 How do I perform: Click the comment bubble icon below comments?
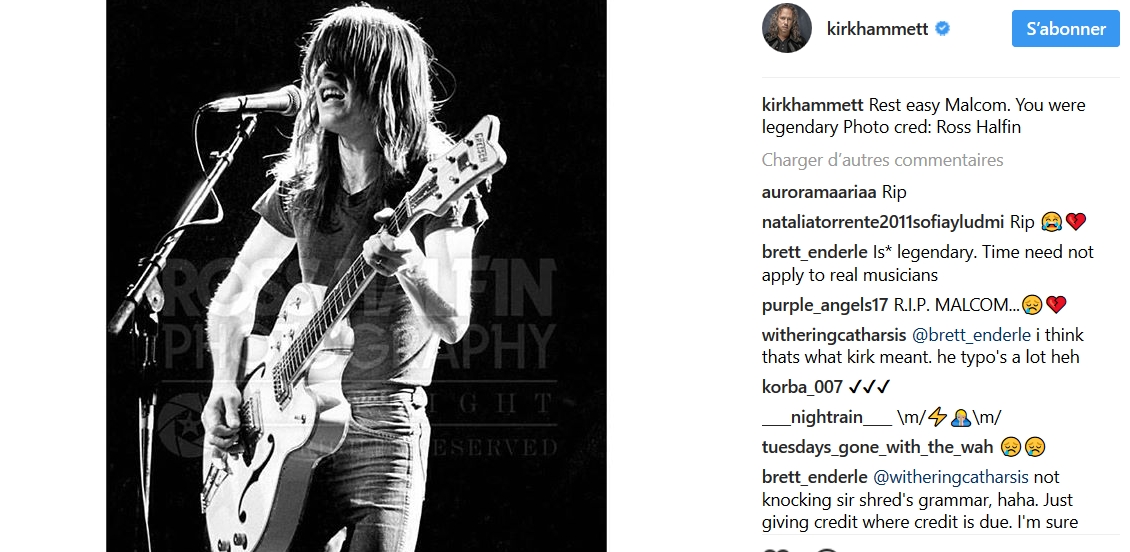coord(827,550)
